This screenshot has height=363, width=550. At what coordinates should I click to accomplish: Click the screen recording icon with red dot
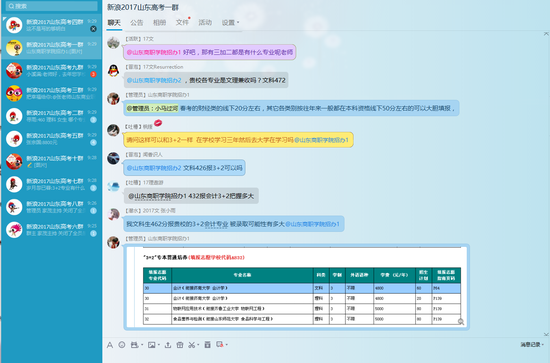220,344
